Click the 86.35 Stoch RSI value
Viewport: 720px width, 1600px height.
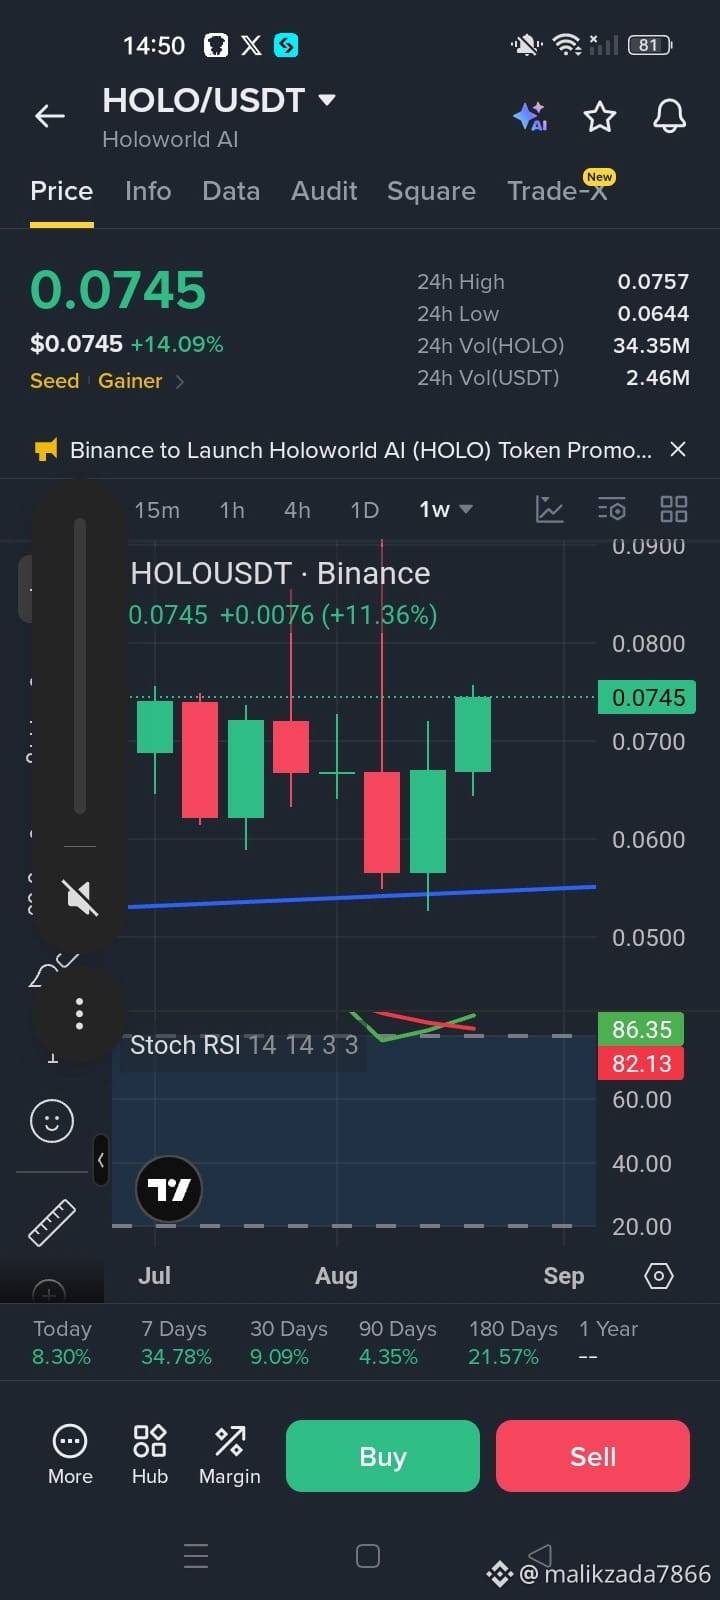641,1029
